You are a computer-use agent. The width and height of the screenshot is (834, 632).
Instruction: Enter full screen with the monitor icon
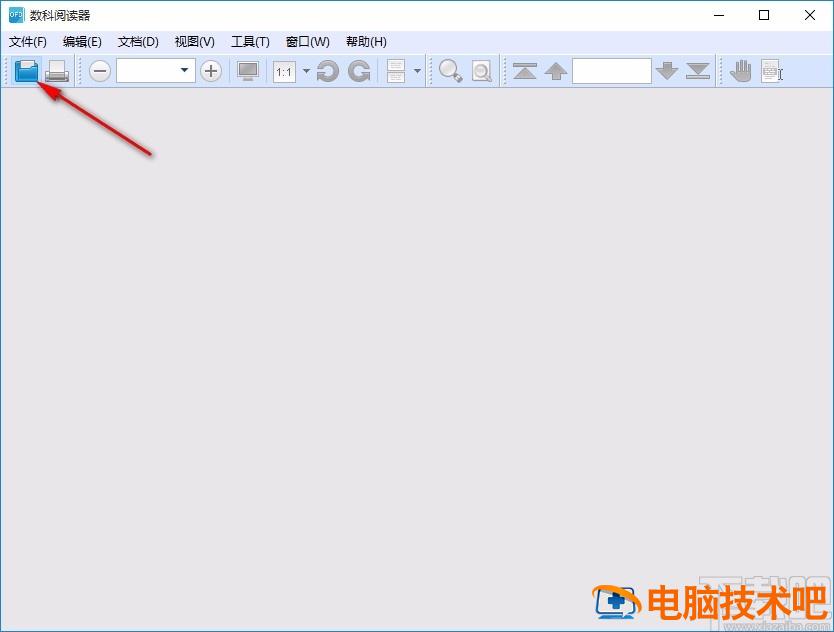pos(248,71)
